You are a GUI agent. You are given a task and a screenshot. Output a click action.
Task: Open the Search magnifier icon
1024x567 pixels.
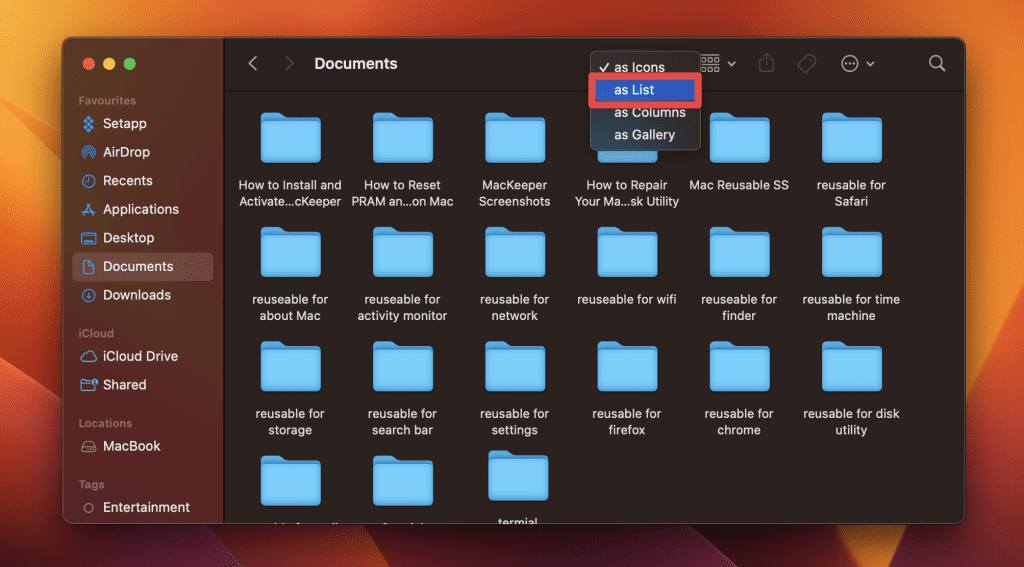(937, 63)
